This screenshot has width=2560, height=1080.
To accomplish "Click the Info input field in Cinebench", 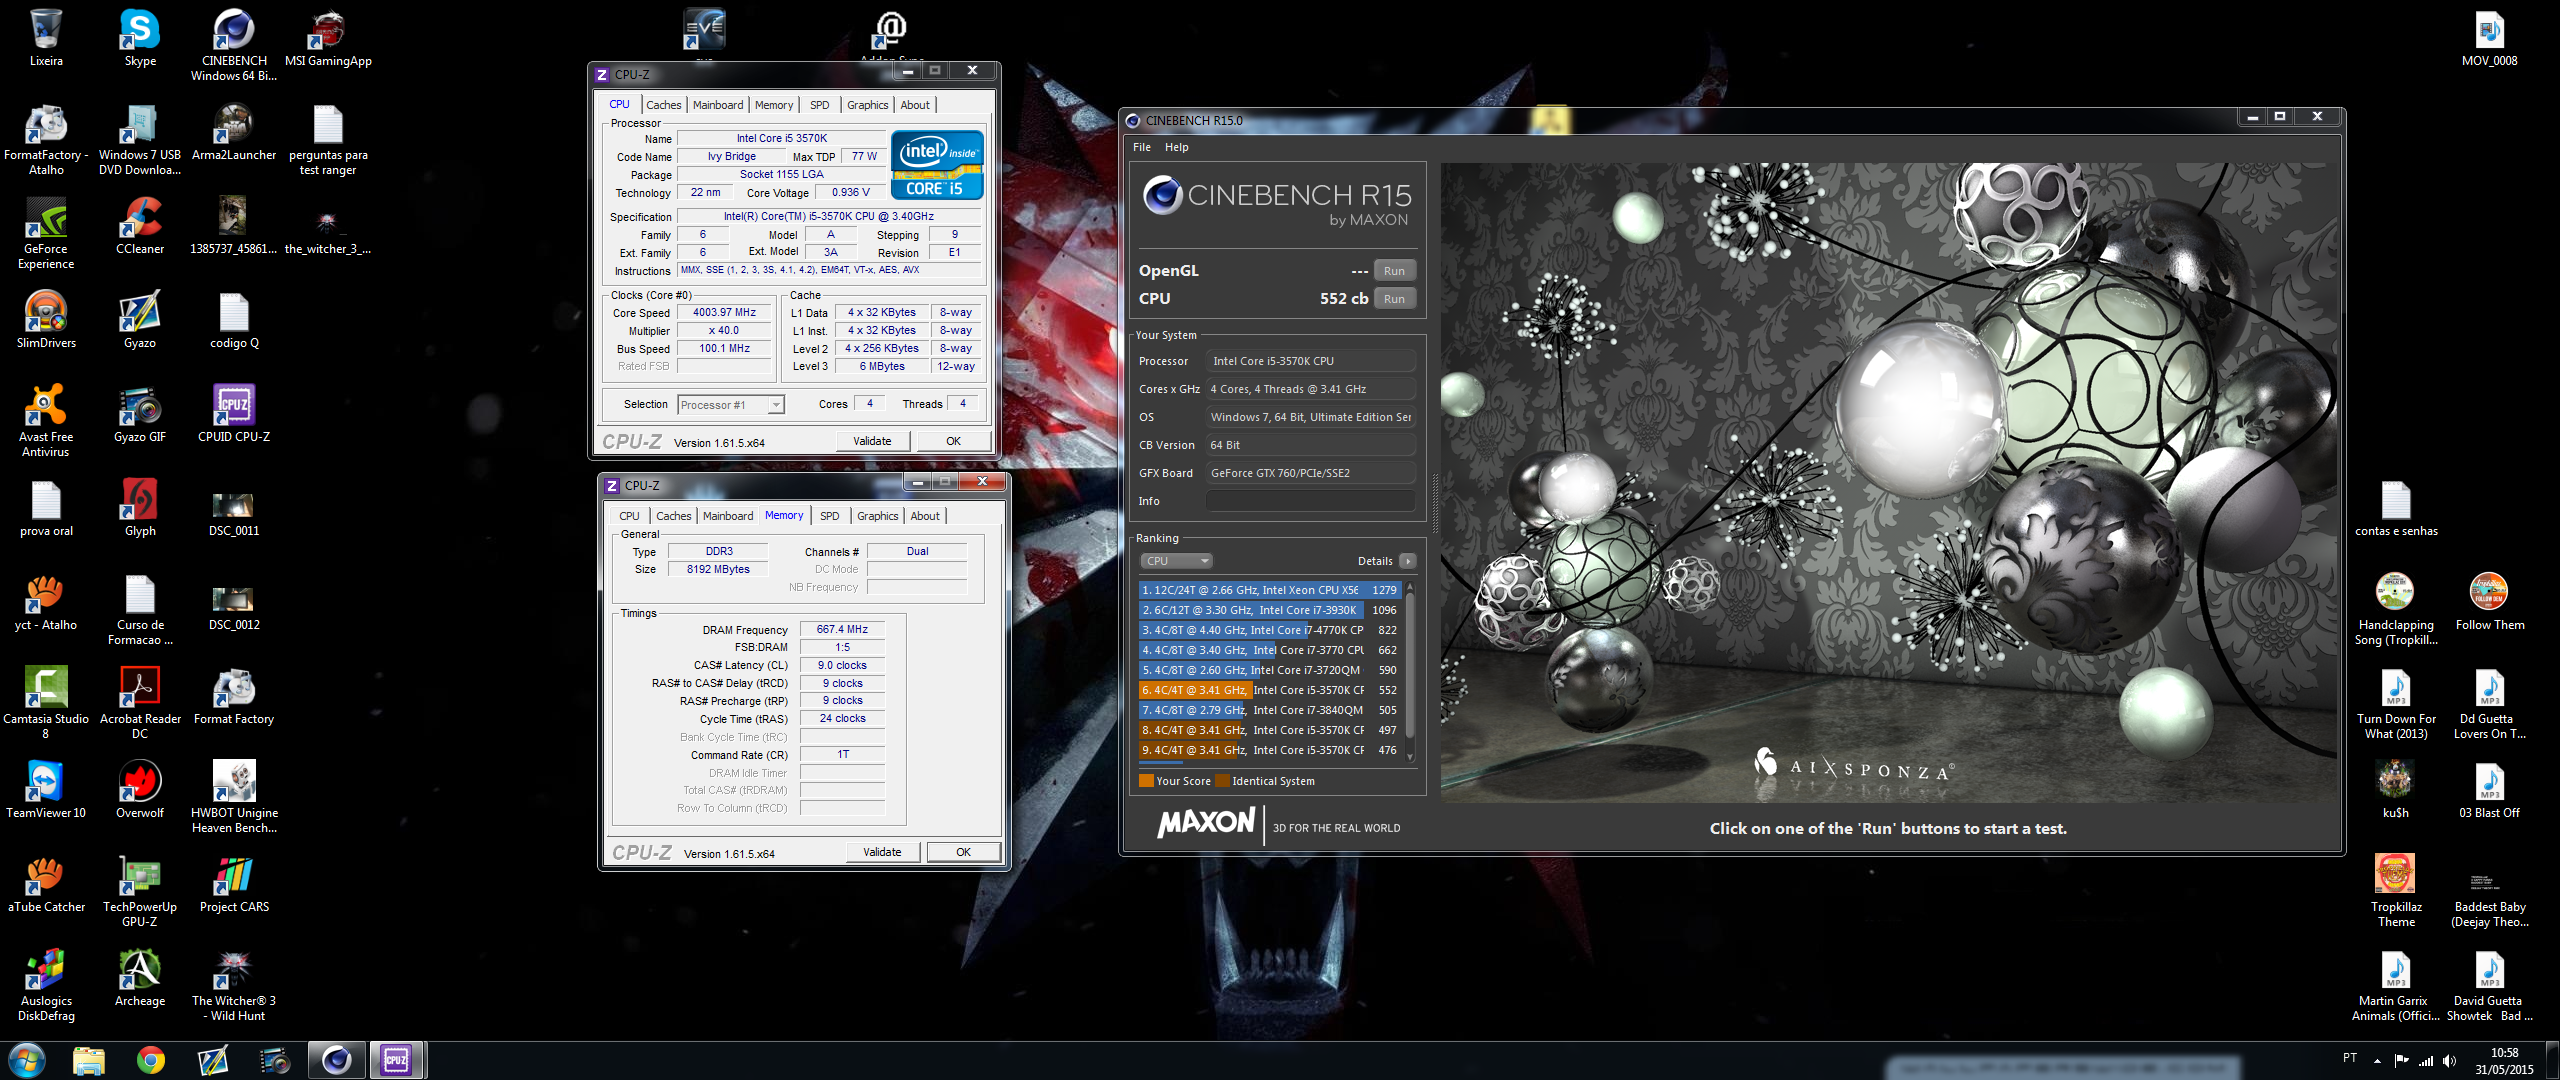I will [1310, 501].
